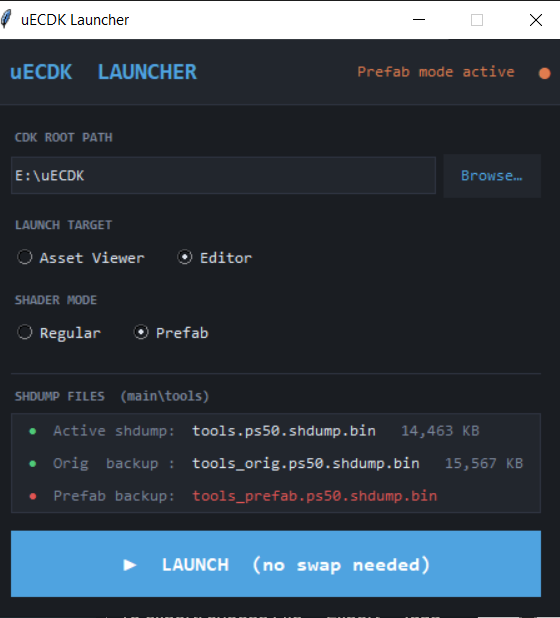Focus the CDK root path field

(x=223, y=175)
